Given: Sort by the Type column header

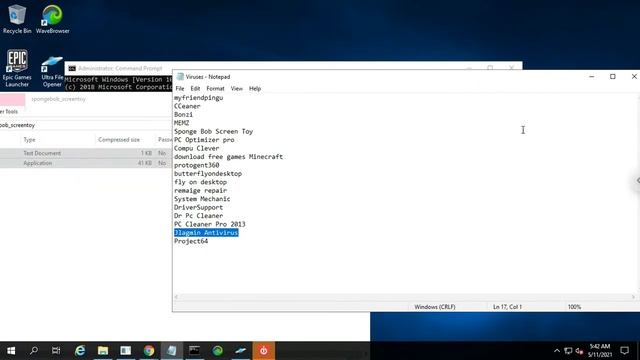Looking at the screenshot, I should point(29,140).
